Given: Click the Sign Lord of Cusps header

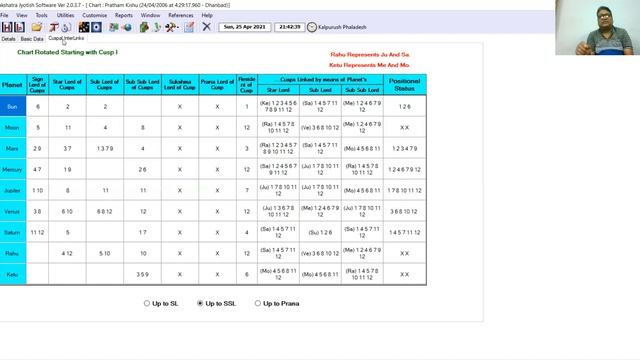Looking at the screenshot, I should point(38,85).
